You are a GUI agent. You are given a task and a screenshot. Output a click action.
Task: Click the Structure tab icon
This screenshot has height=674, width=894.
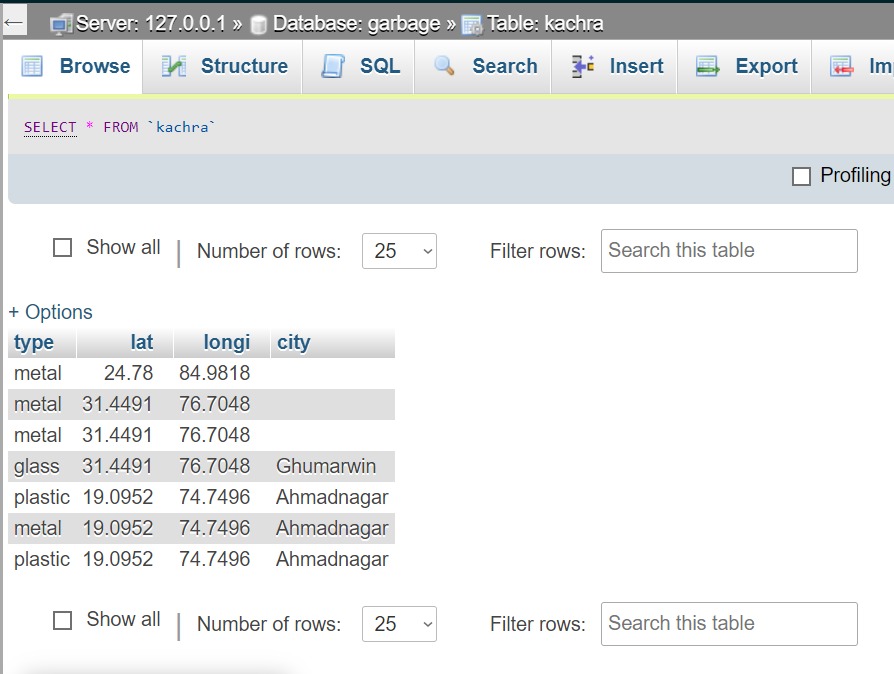[x=174, y=66]
